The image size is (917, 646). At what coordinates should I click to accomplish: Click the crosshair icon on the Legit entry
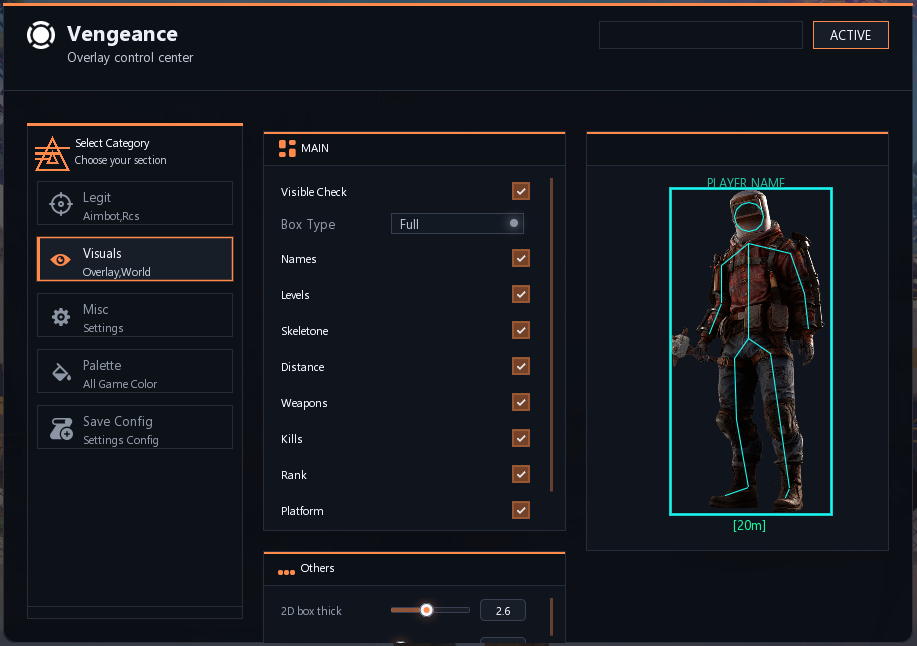pos(61,204)
